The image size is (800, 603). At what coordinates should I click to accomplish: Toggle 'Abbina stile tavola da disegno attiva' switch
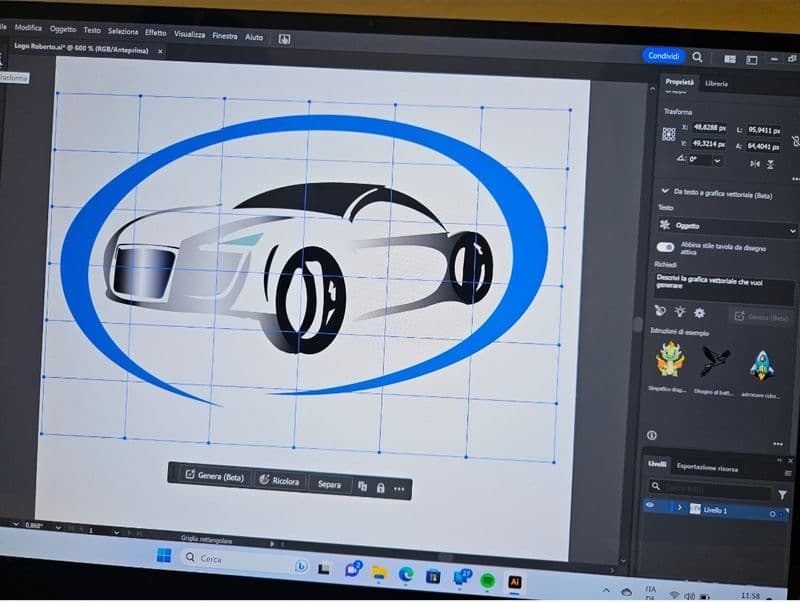click(665, 247)
